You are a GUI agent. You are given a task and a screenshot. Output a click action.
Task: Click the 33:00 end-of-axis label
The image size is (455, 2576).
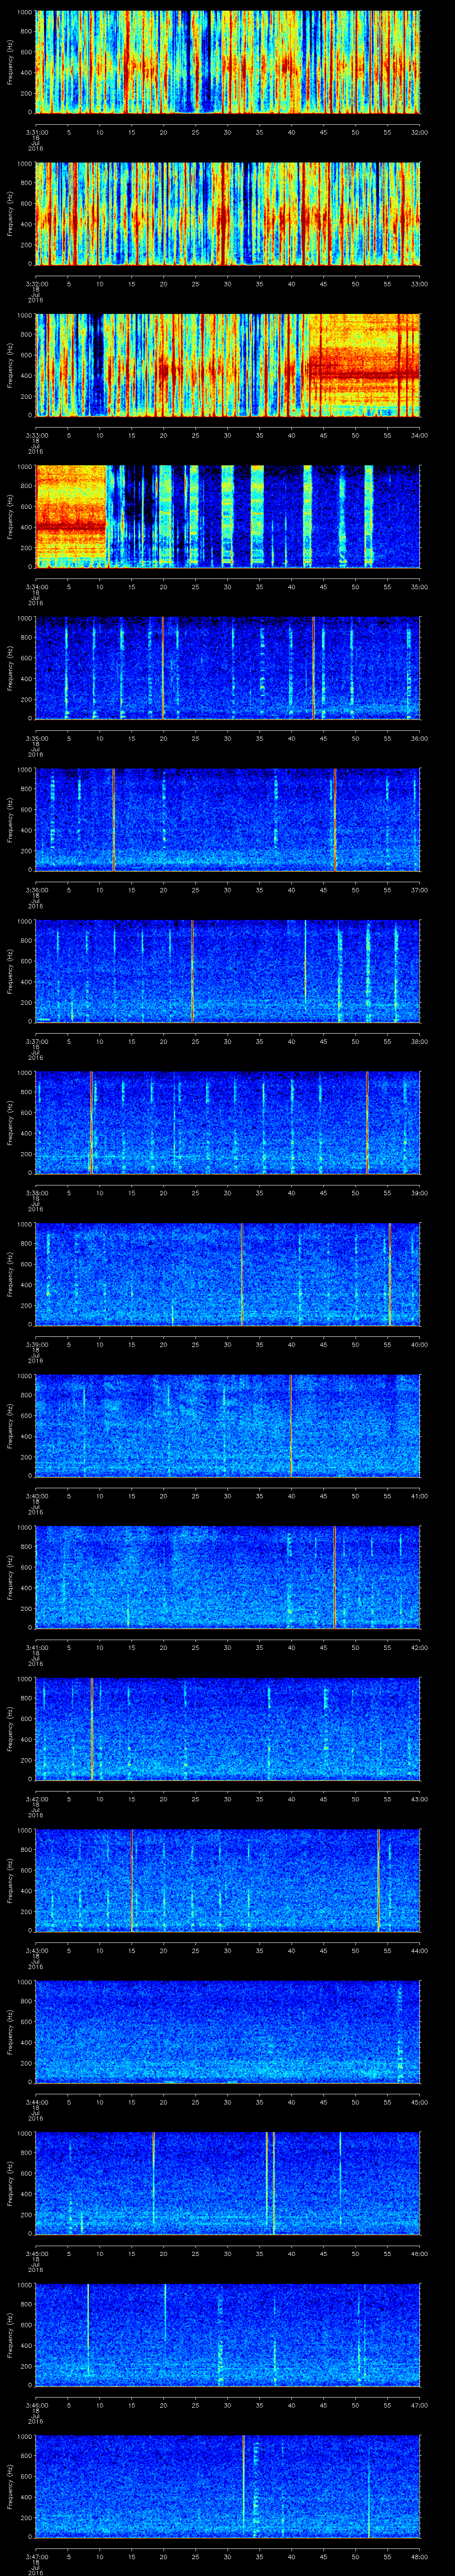pos(419,284)
